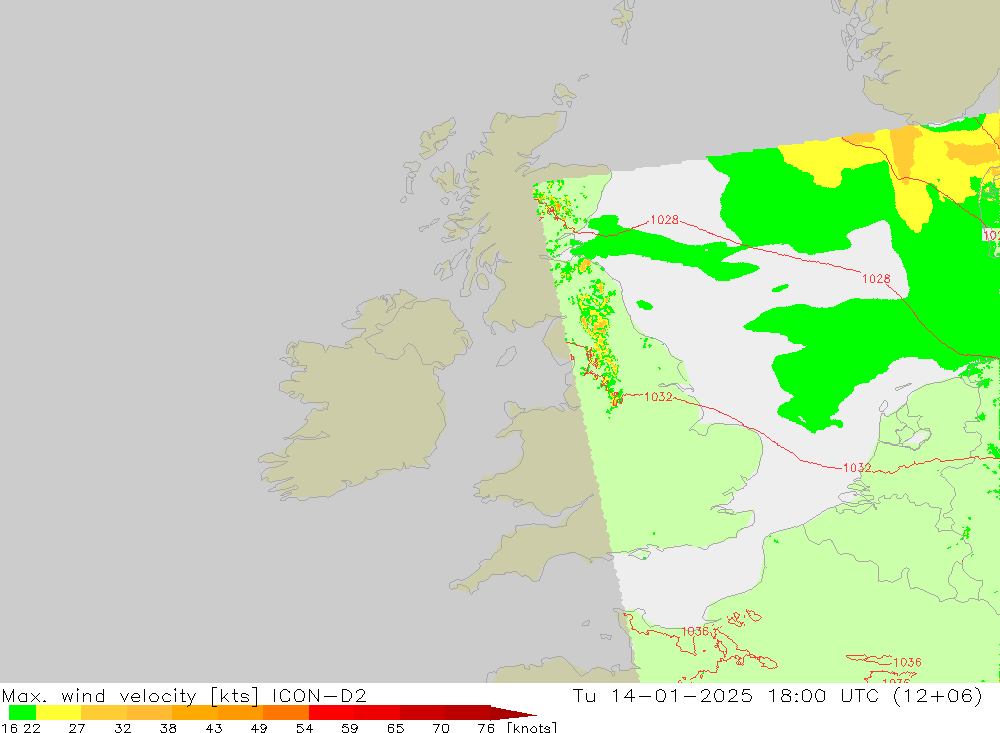Screen dimensions: 1000x733
Task: Click the '1032' isobar label over northern England
Action: [658, 397]
